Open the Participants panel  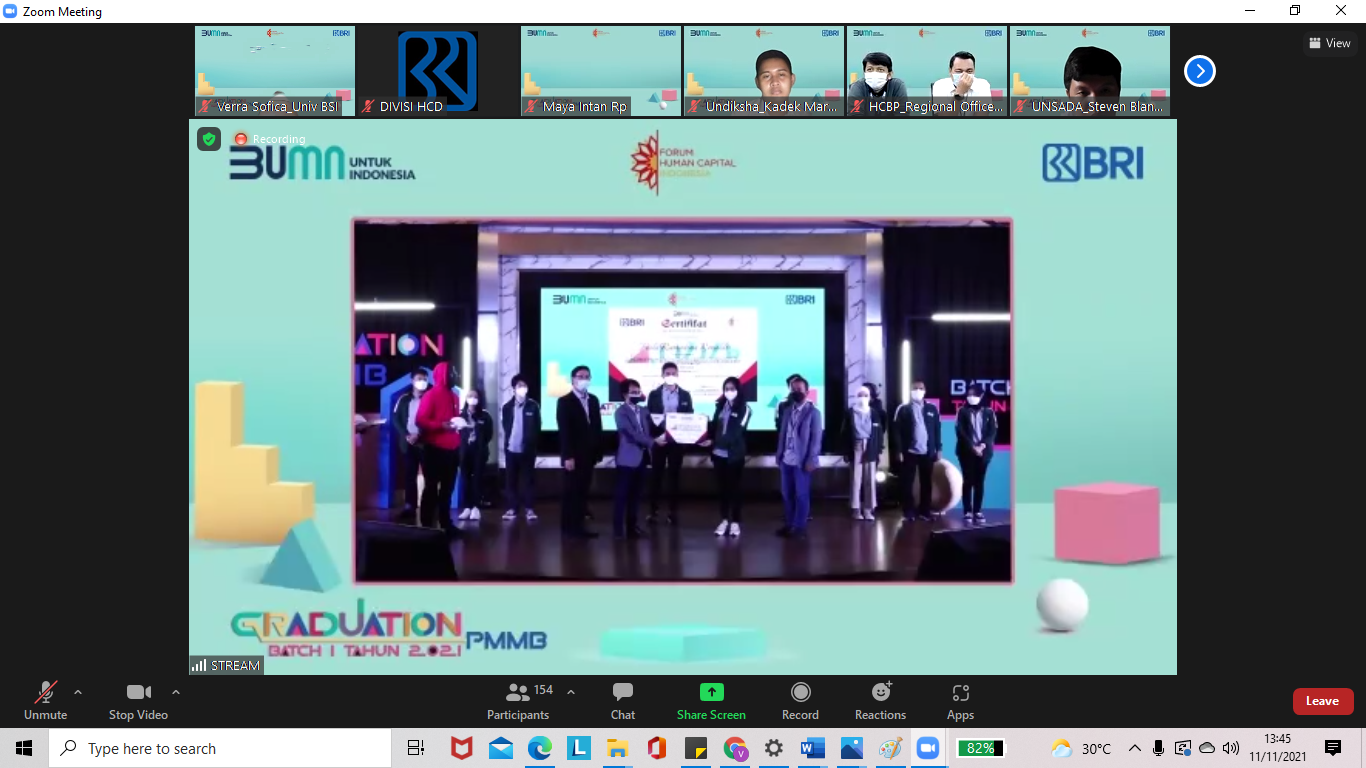click(x=518, y=700)
